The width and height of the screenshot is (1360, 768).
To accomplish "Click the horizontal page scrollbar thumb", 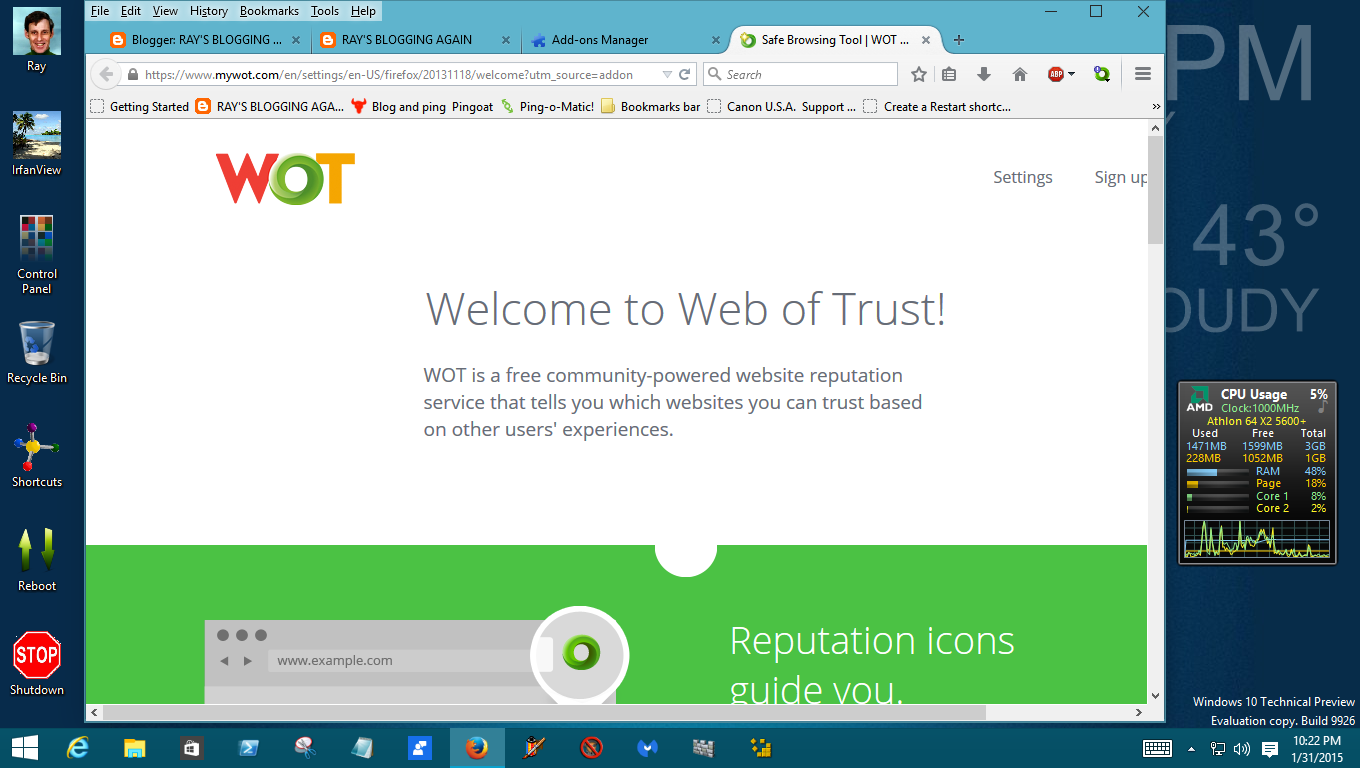I will point(544,712).
